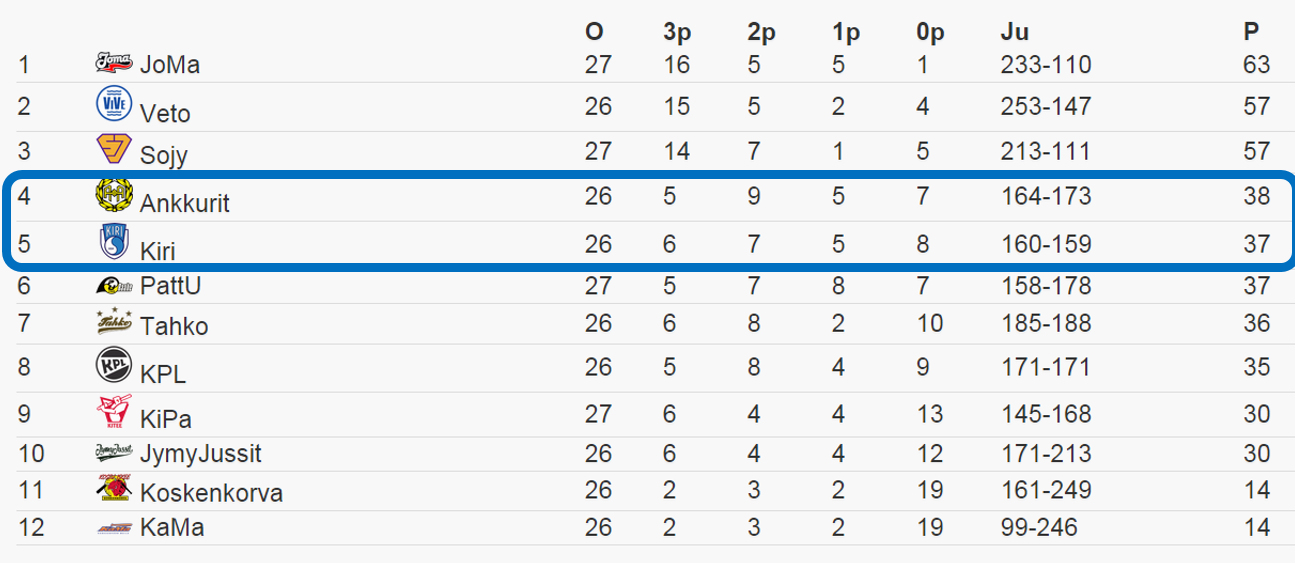
Task: Select the P points column header
Action: 1251,32
